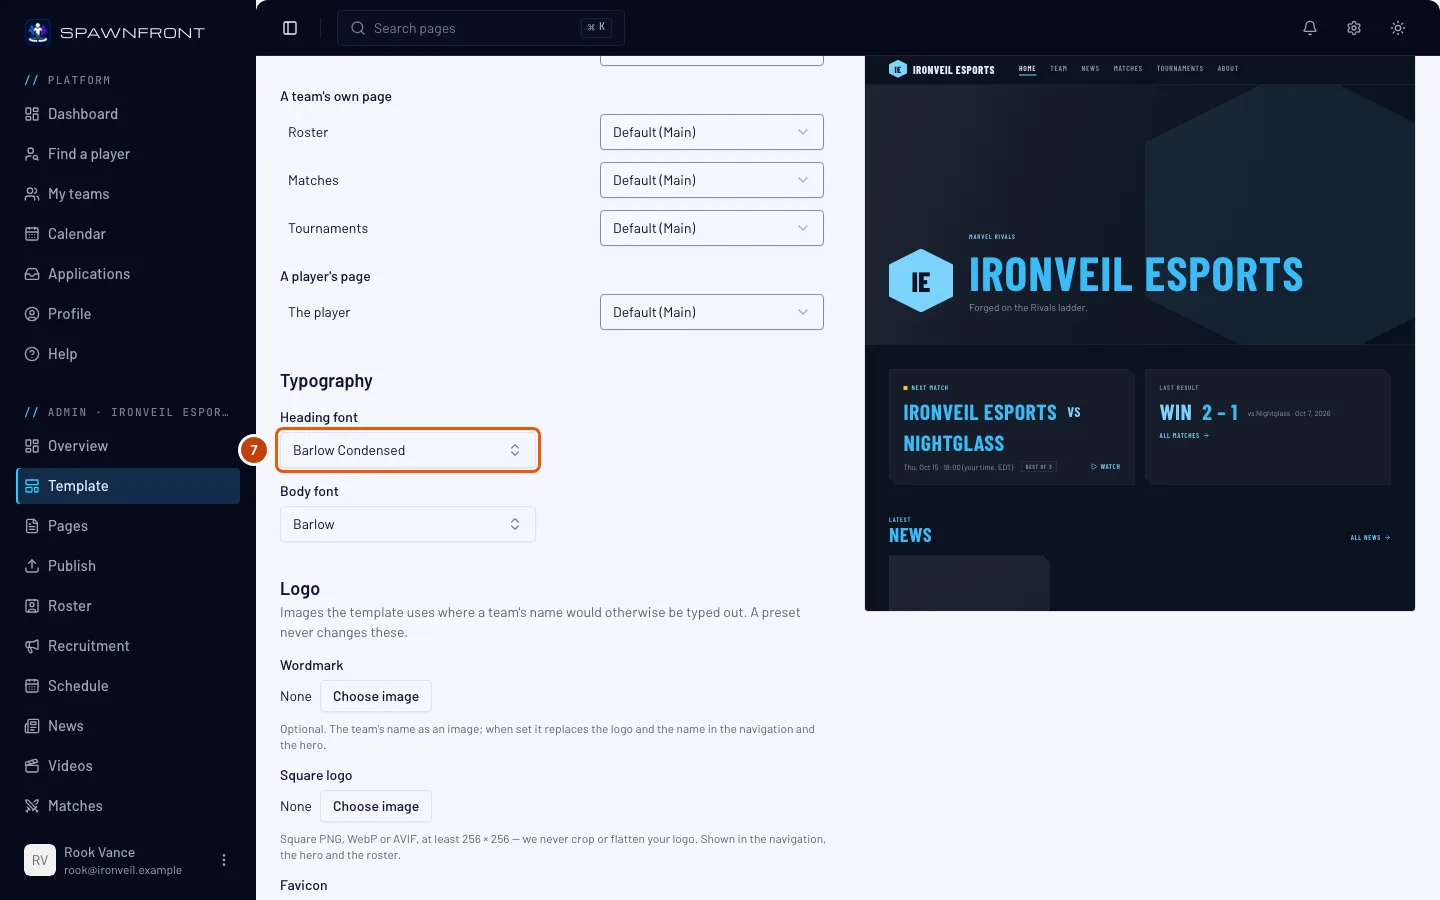Open settings gear in top bar
This screenshot has height=900, width=1440.
(1354, 28)
